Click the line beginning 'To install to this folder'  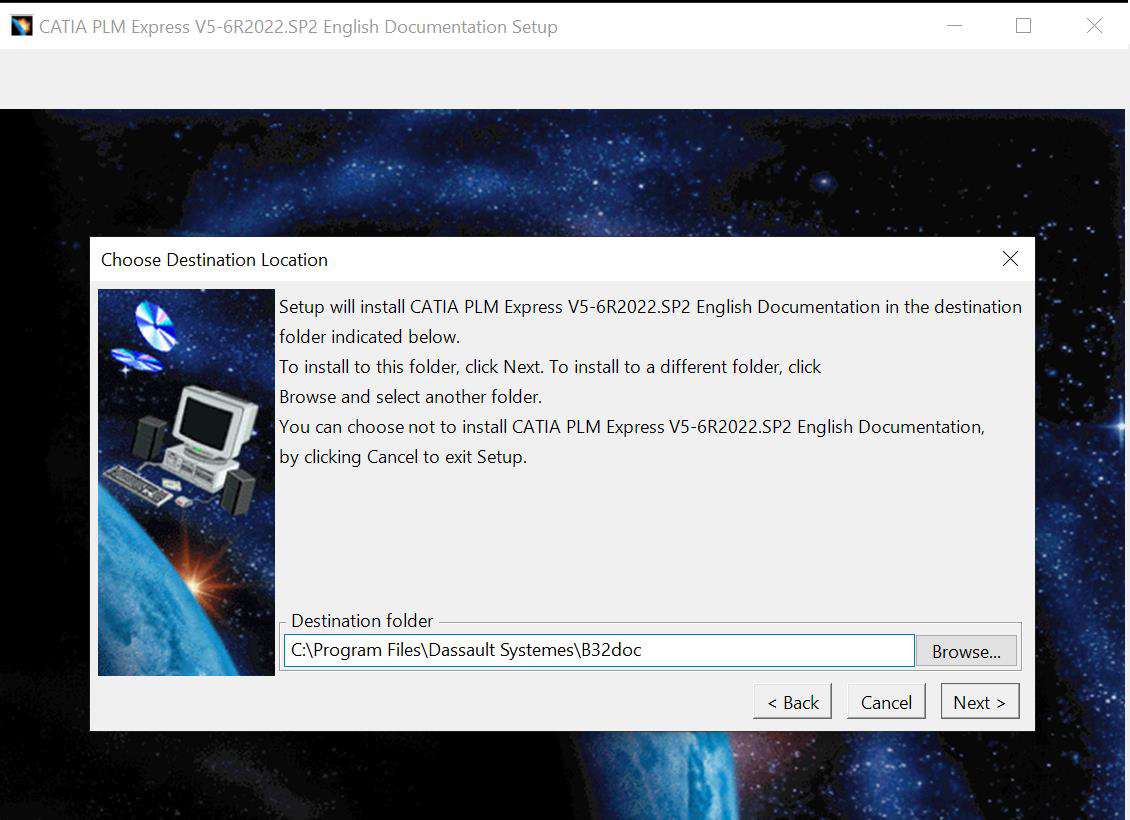point(550,367)
